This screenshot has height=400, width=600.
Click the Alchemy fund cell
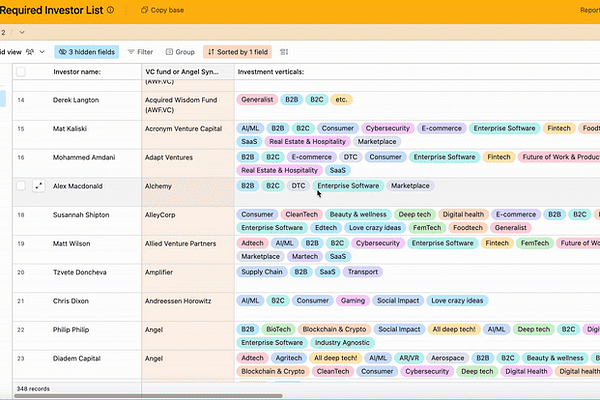[x=188, y=192]
